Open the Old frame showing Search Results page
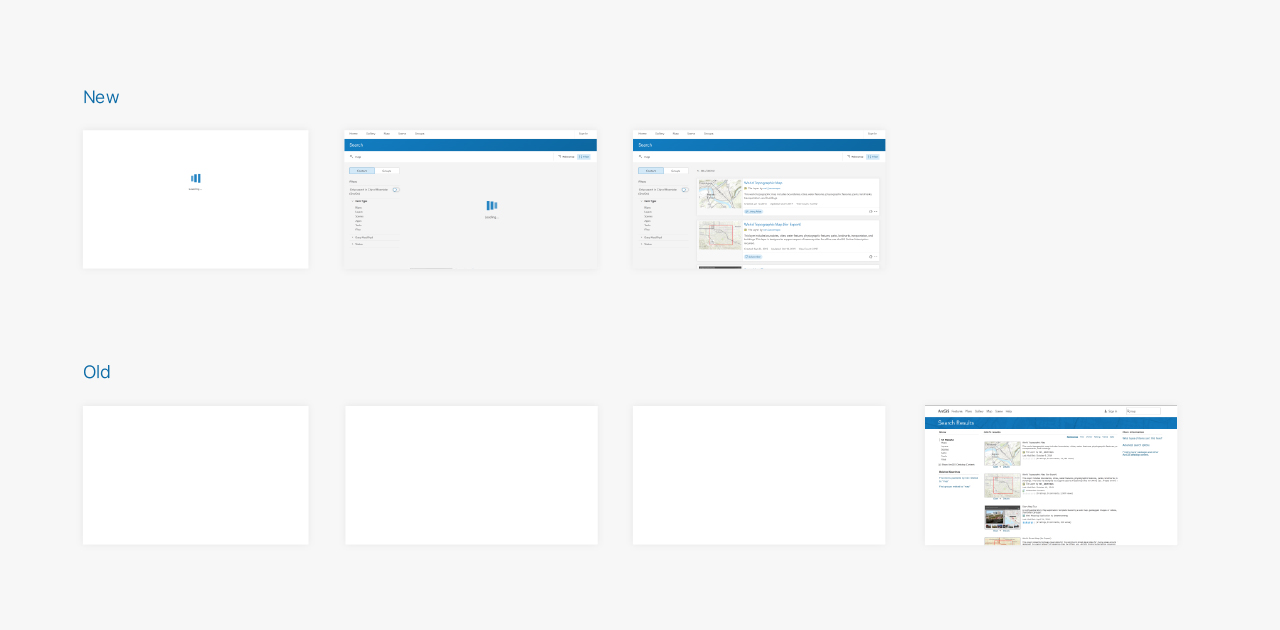 1051,475
